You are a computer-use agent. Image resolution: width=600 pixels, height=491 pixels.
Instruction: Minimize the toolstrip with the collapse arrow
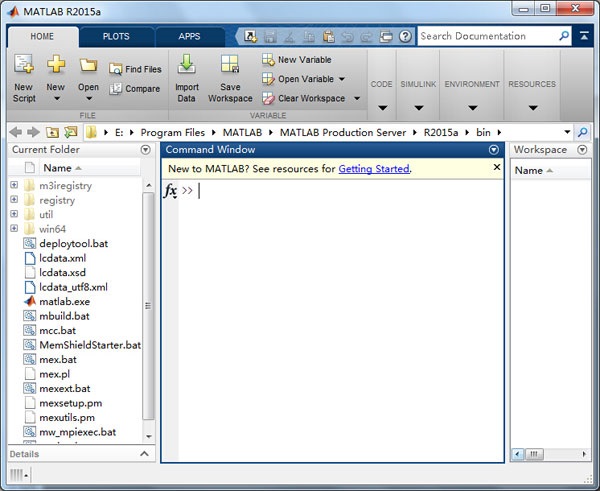(584, 36)
